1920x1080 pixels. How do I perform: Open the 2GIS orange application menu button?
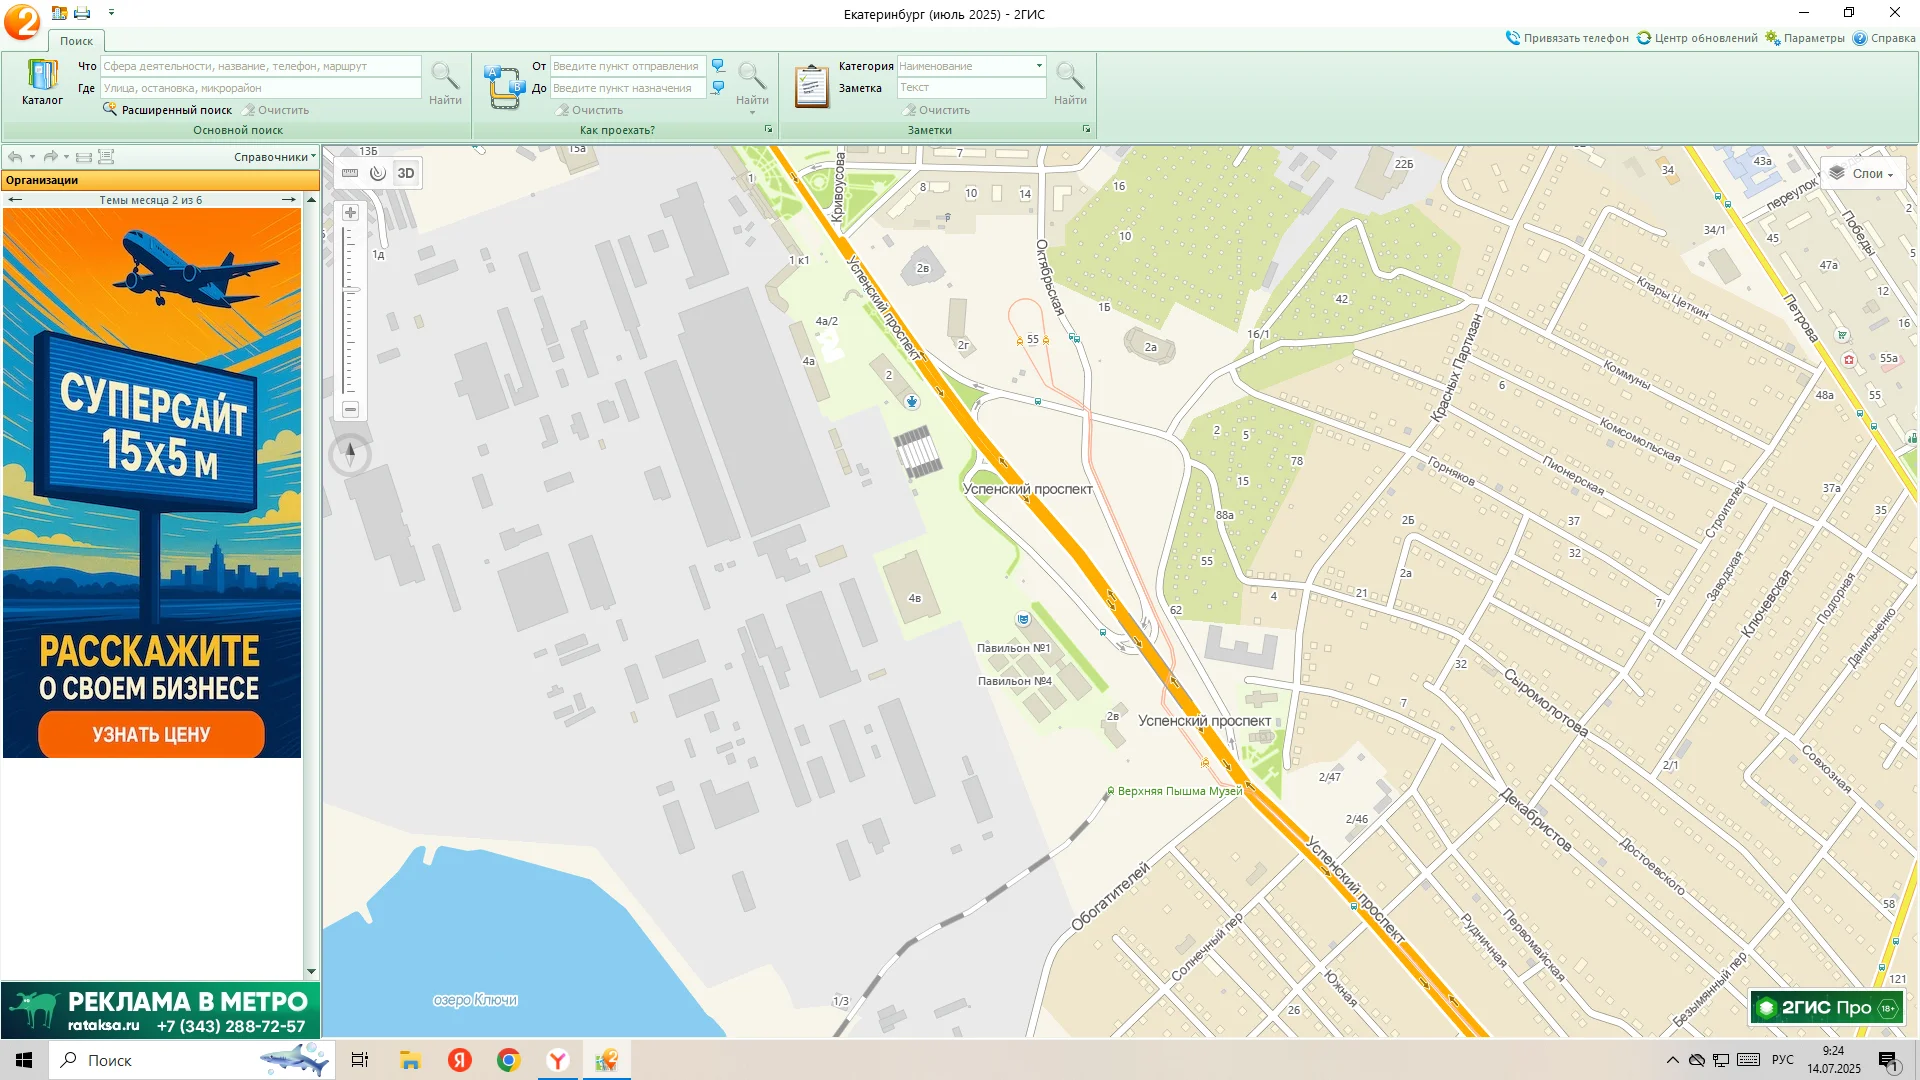(22, 21)
